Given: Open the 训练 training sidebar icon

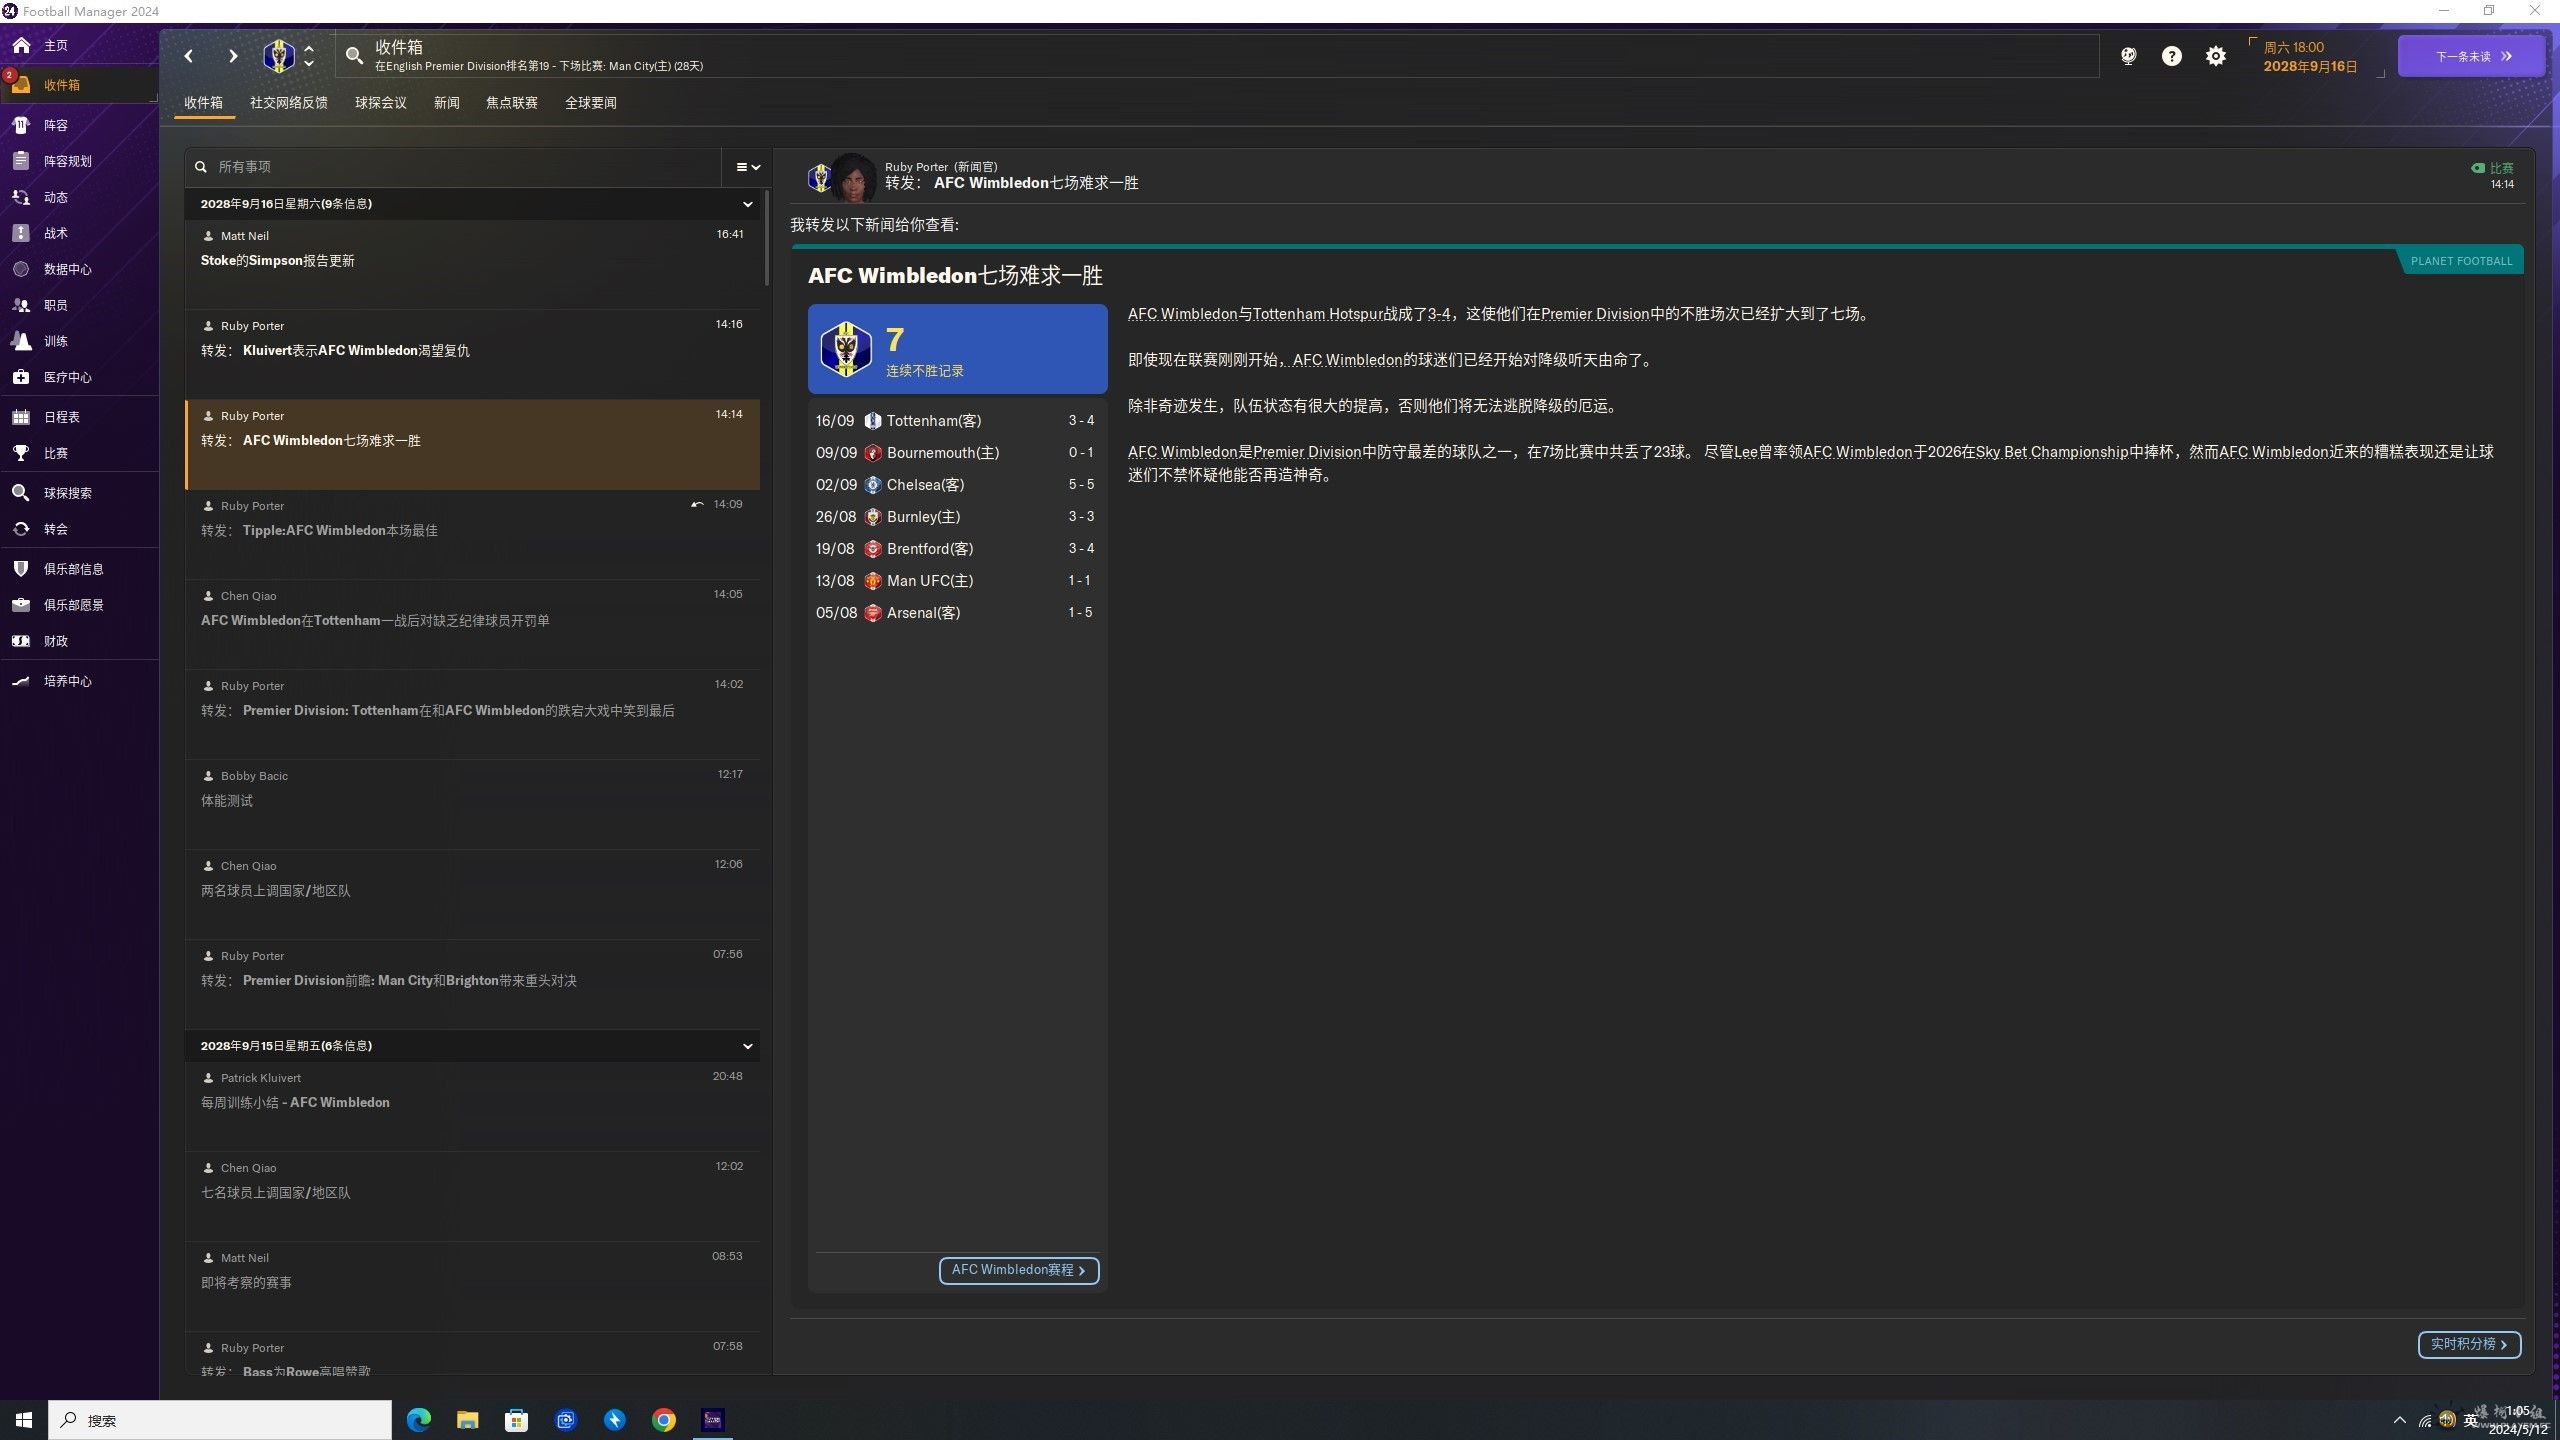Looking at the screenshot, I should tap(21, 341).
